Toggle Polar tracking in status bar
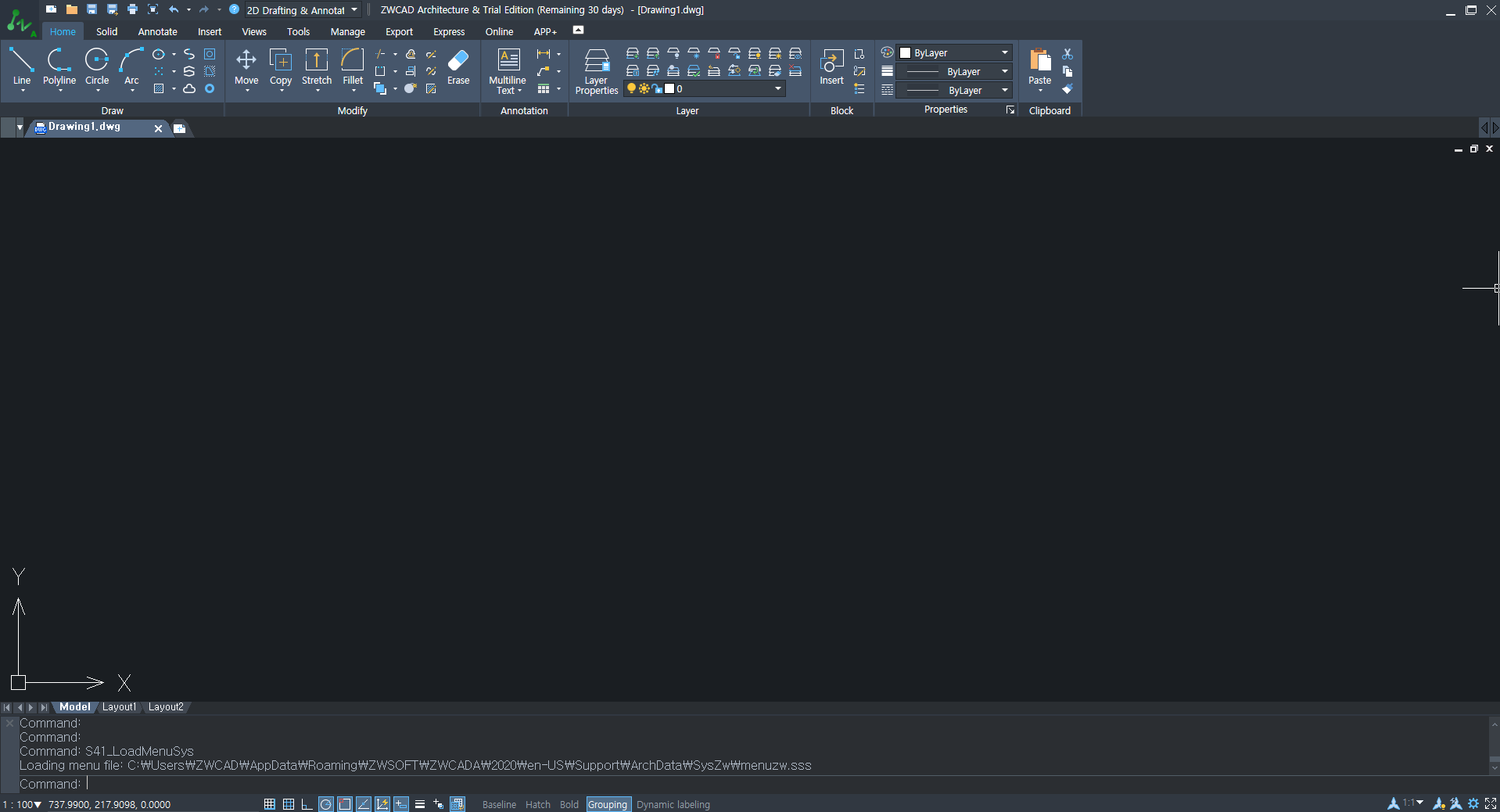The height and width of the screenshot is (812, 1500). coord(326,804)
